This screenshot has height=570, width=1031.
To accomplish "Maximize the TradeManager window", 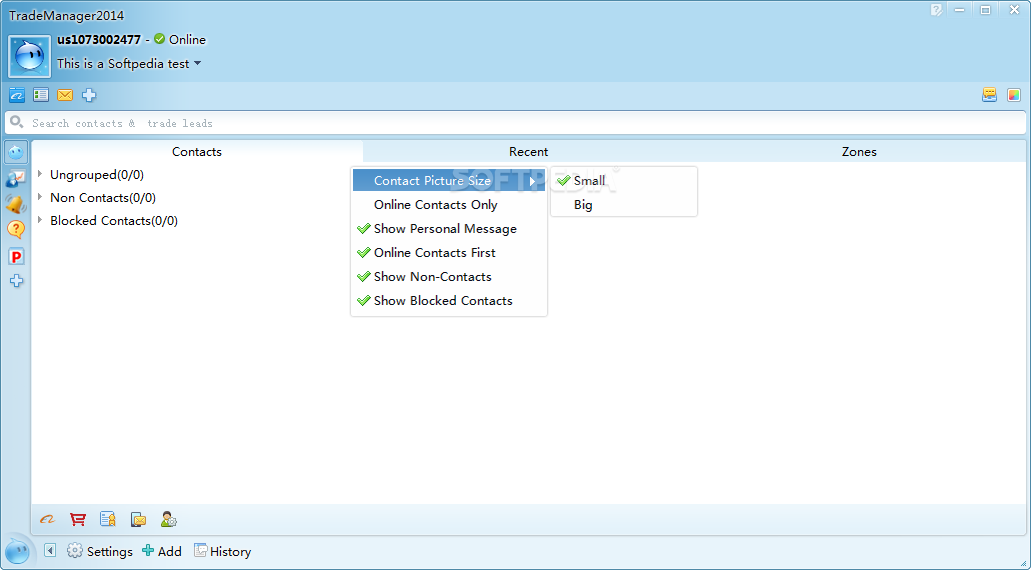I will tap(985, 10).
